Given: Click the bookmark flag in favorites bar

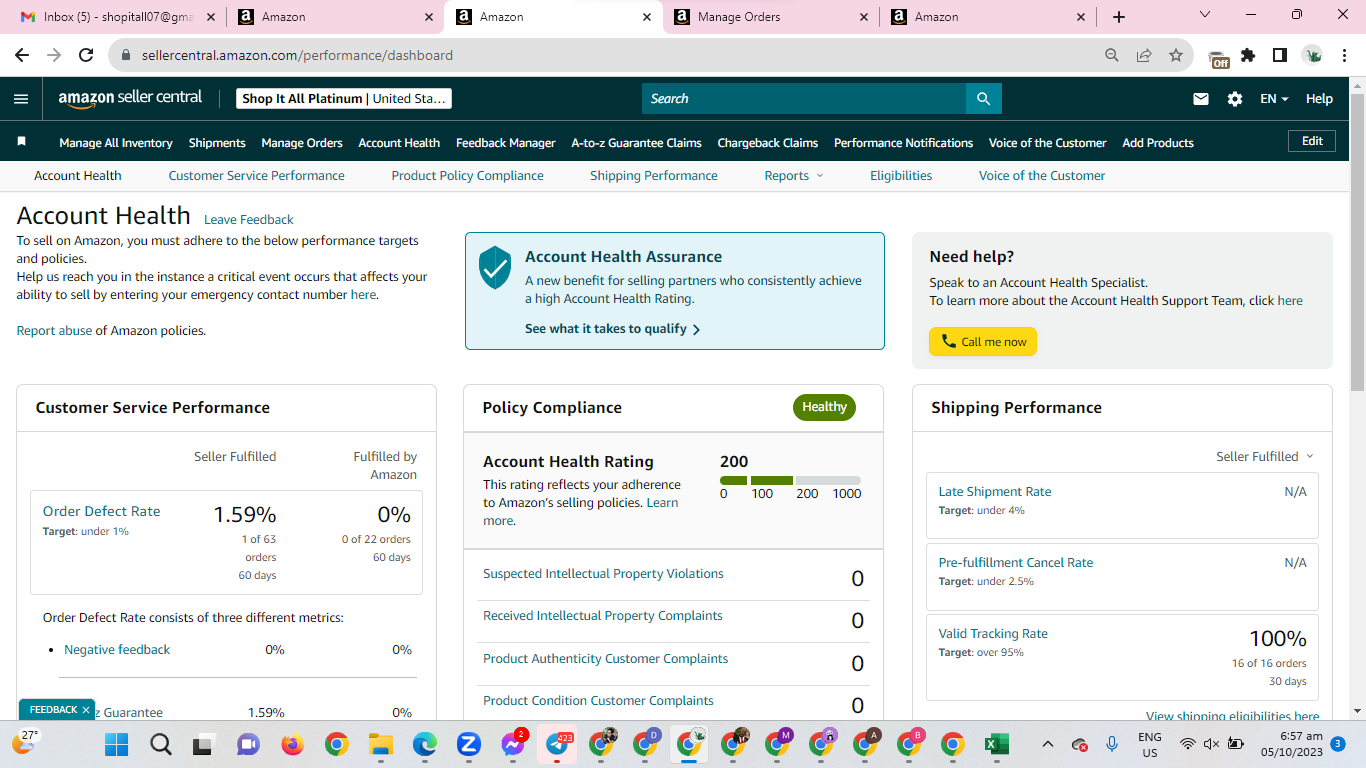Looking at the screenshot, I should [21, 142].
